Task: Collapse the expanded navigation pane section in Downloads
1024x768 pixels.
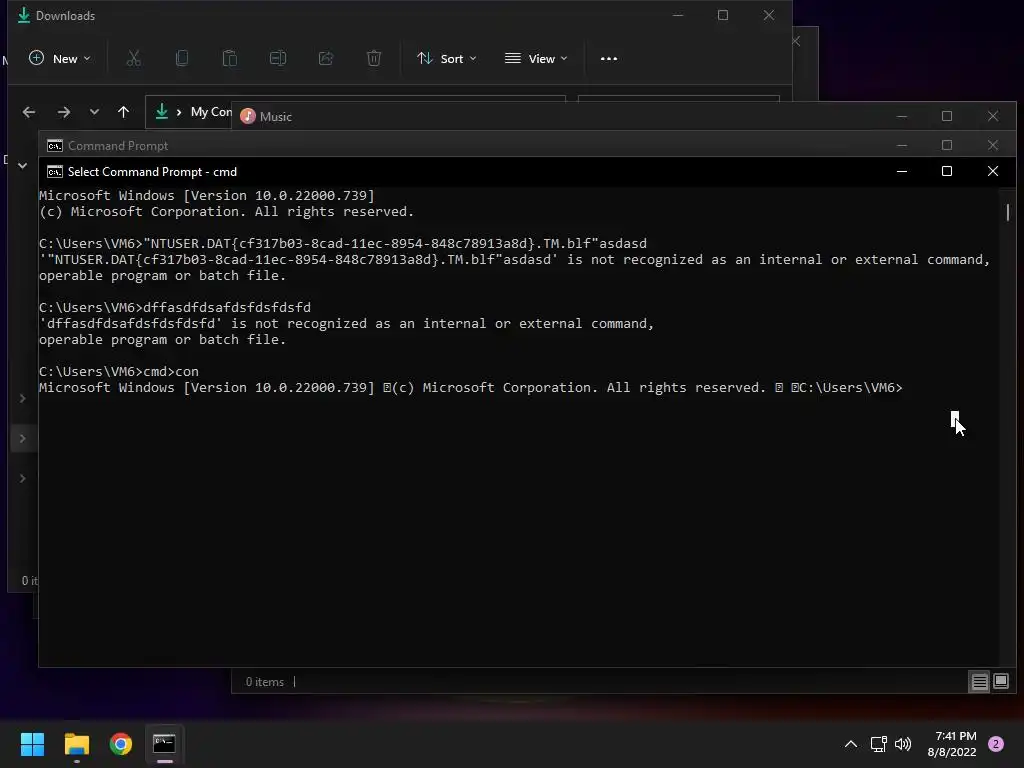Action: 22,166
